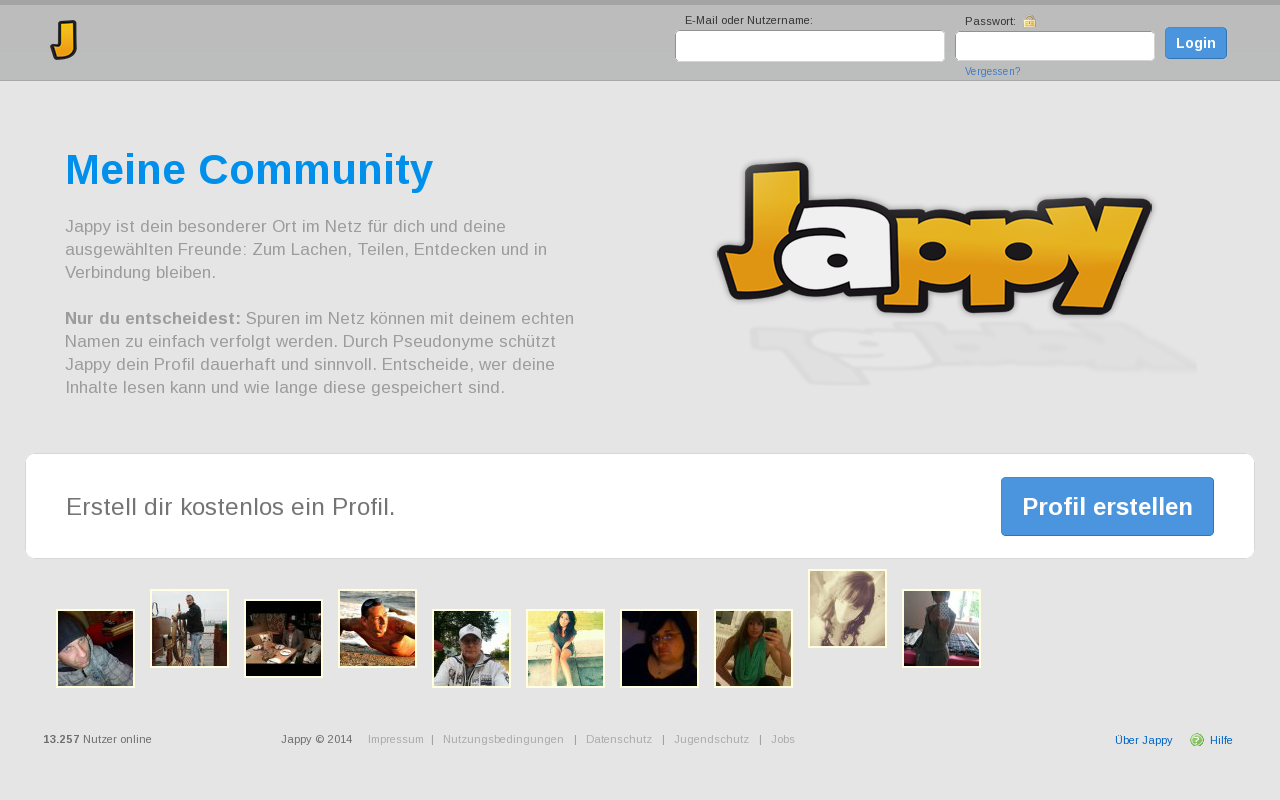Open profile photo of person at dinner table

(x=283, y=638)
